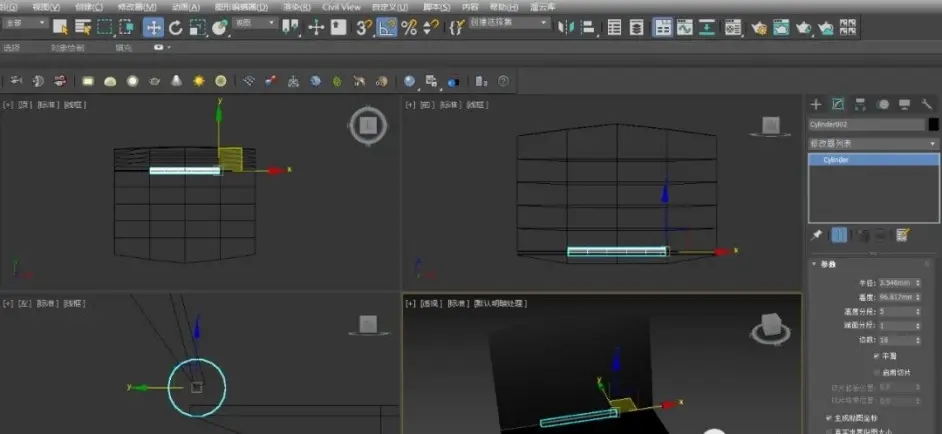Select the Rotate tool in toolbar

[x=176, y=27]
